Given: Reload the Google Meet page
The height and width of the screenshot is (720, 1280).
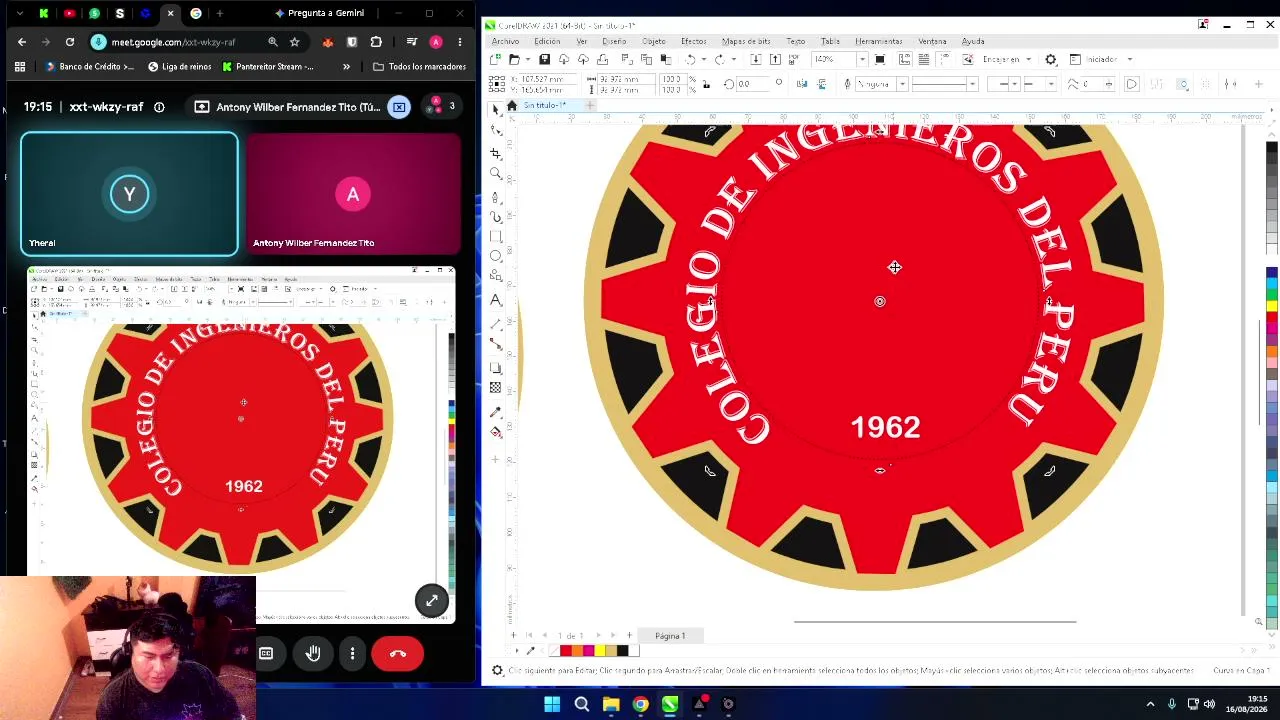Looking at the screenshot, I should (69, 42).
